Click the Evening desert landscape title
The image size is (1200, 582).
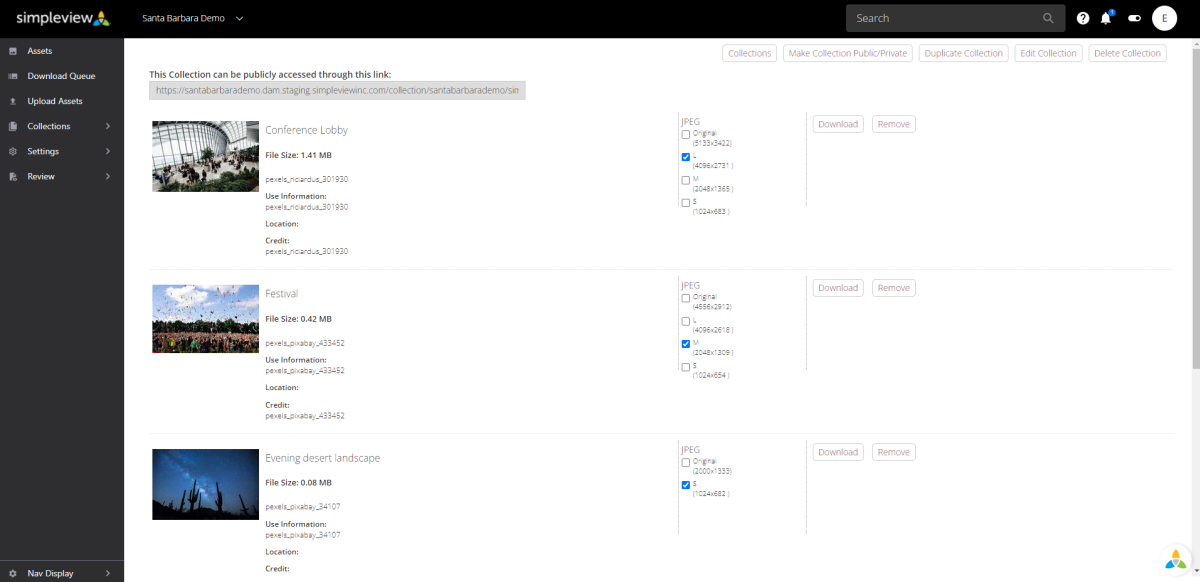pyautogui.click(x=323, y=458)
